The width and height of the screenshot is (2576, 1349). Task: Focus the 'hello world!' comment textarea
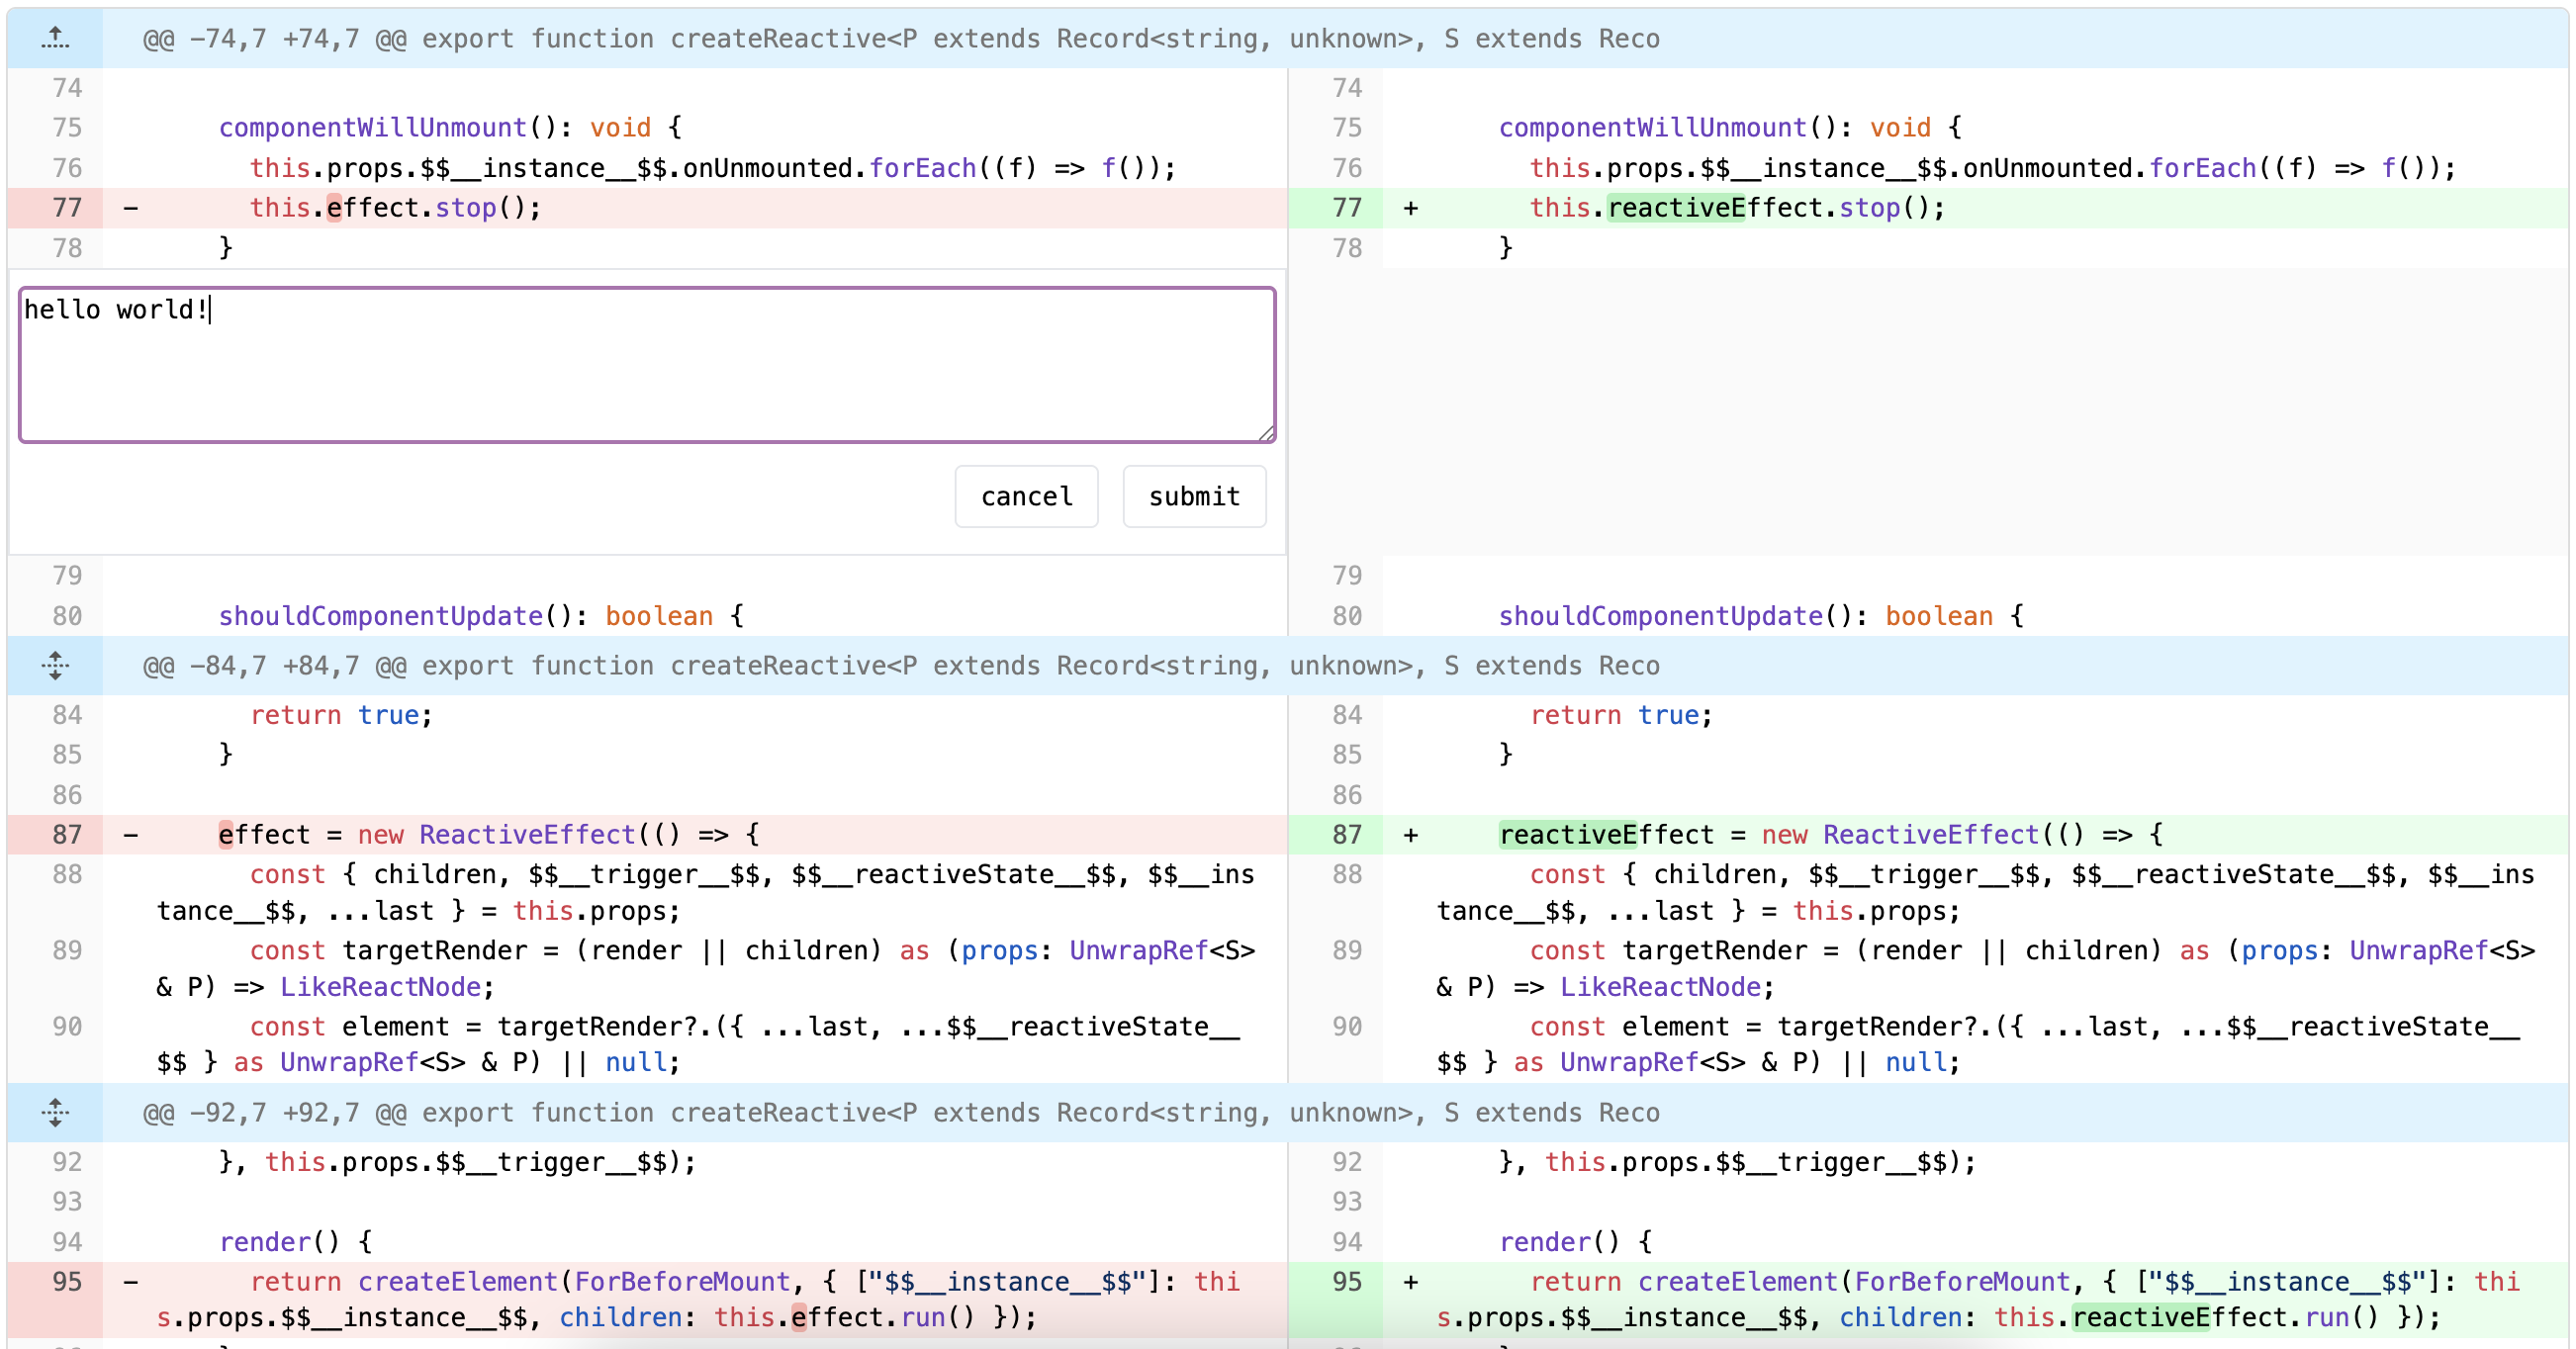(646, 365)
